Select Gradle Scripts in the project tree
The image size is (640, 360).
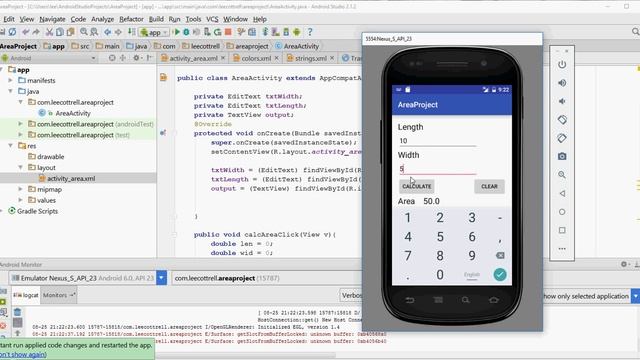(37, 211)
